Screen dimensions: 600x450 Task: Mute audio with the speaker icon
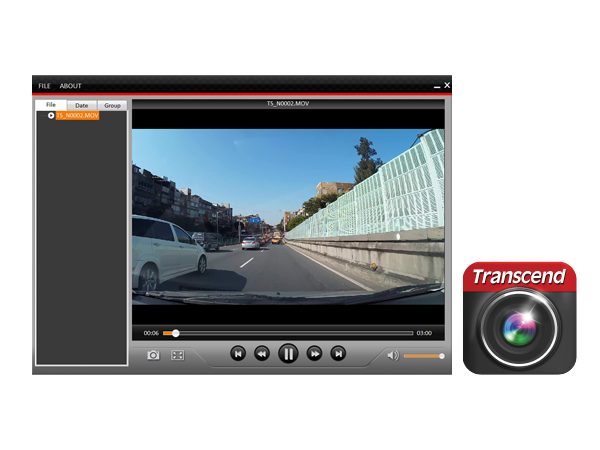point(393,355)
